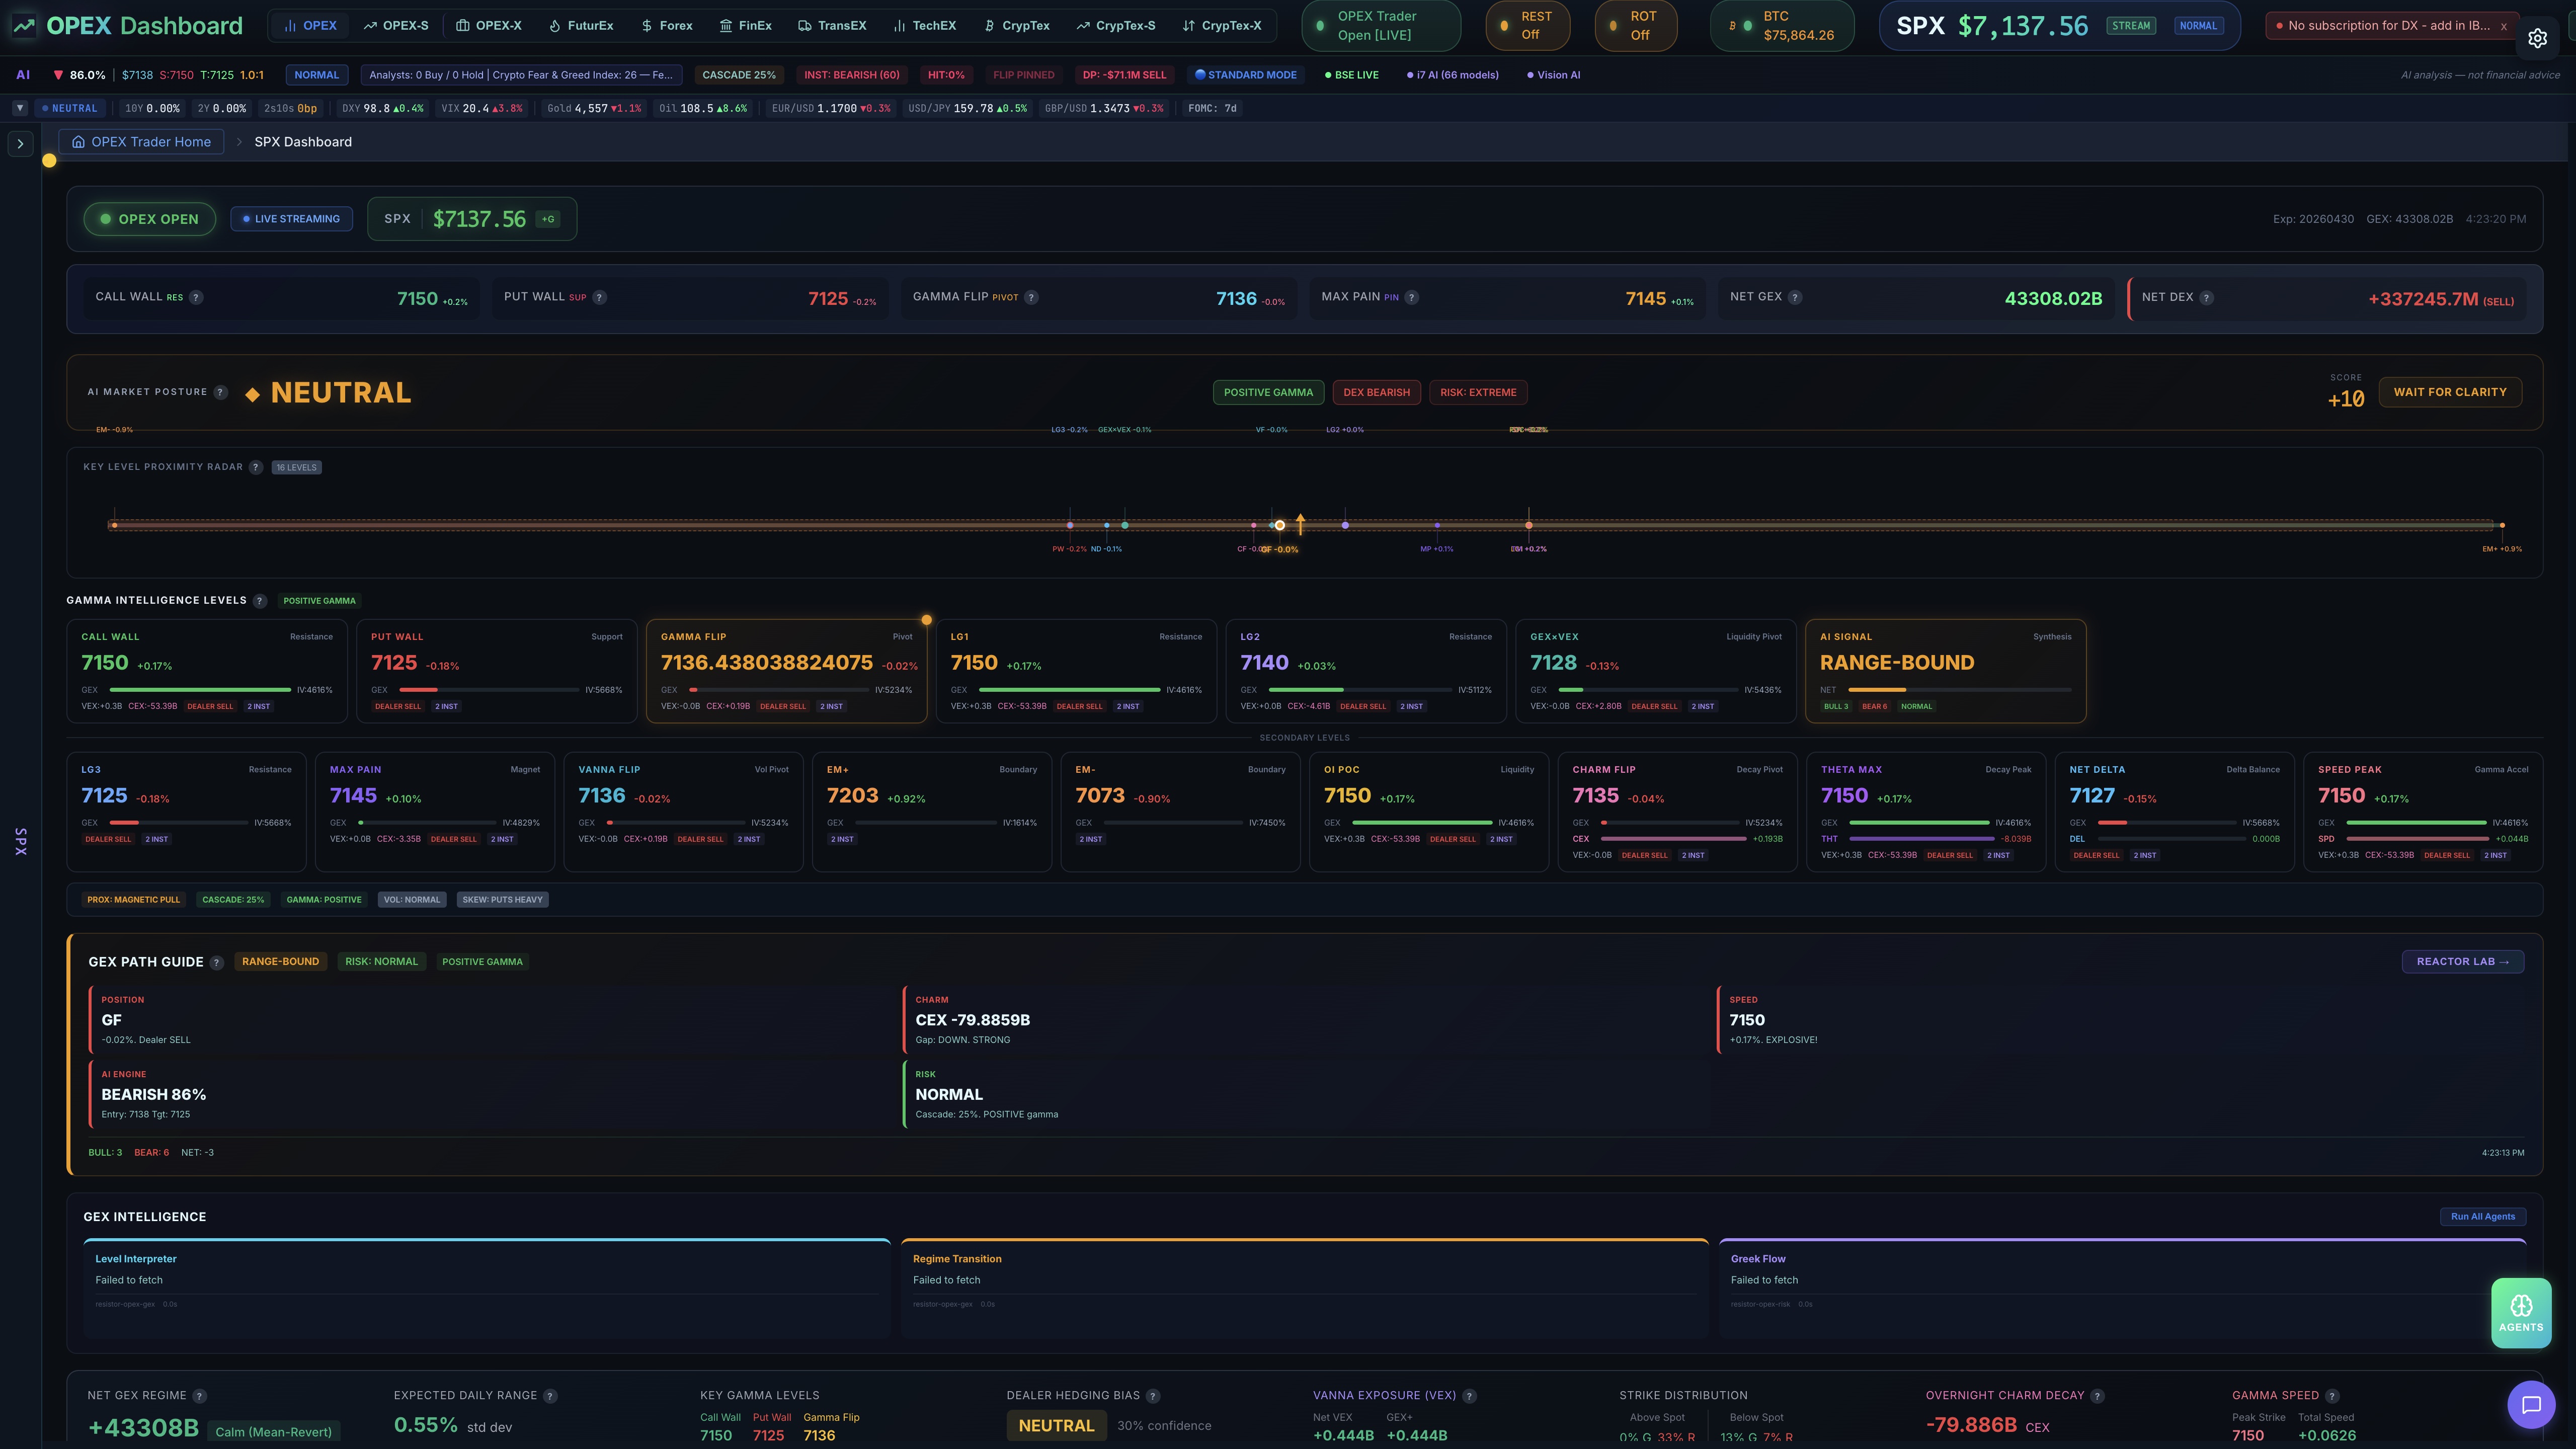This screenshot has height=1449, width=2576.
Task: Click the Call Wall GEX strength bar
Action: click(200, 690)
